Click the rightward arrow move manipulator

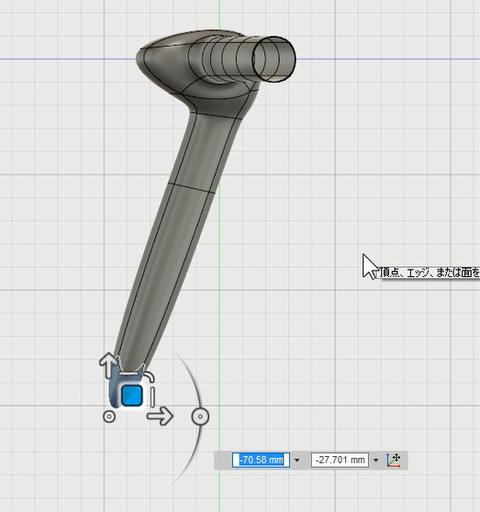click(x=160, y=416)
